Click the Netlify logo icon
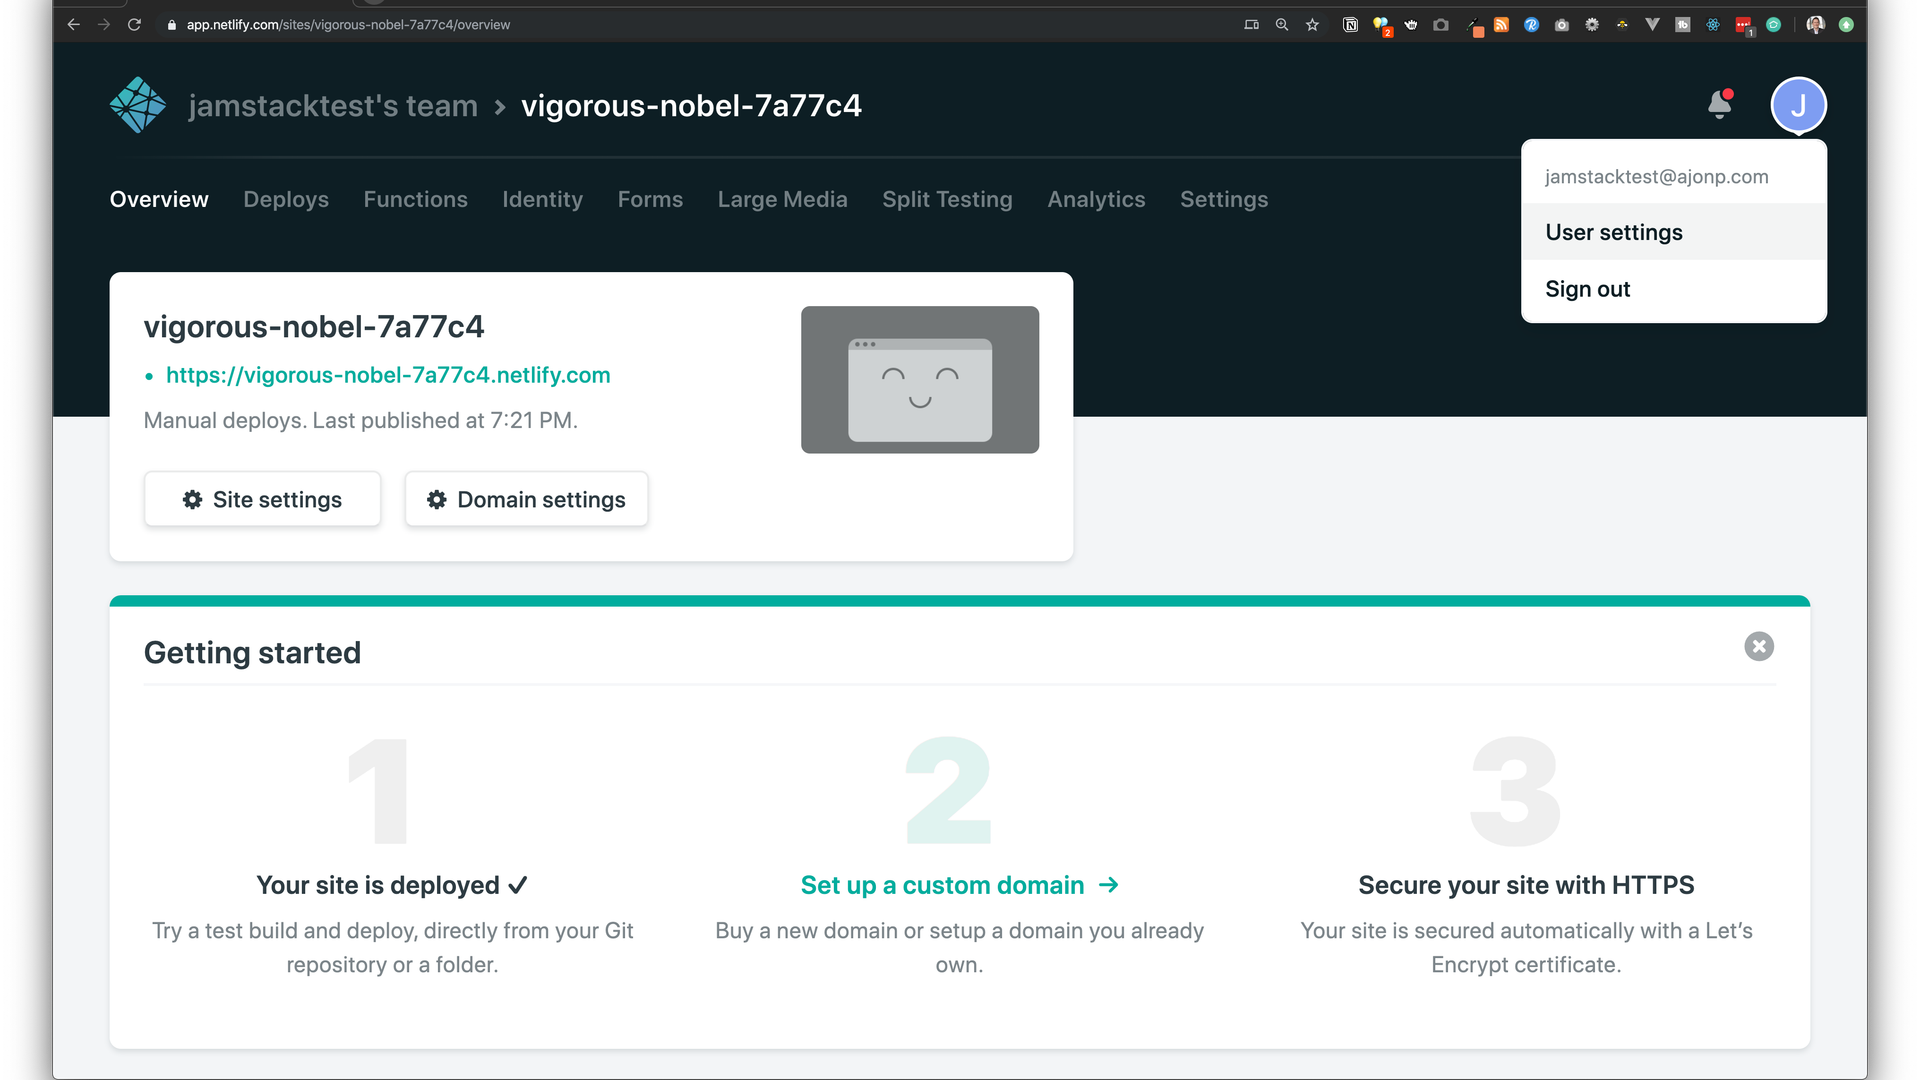The image size is (1920, 1080). click(138, 105)
